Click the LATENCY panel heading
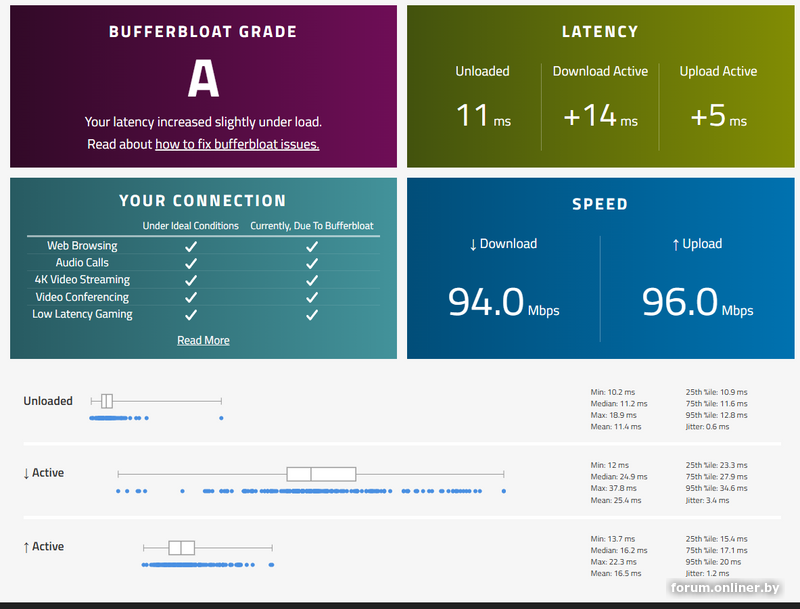 coord(600,32)
